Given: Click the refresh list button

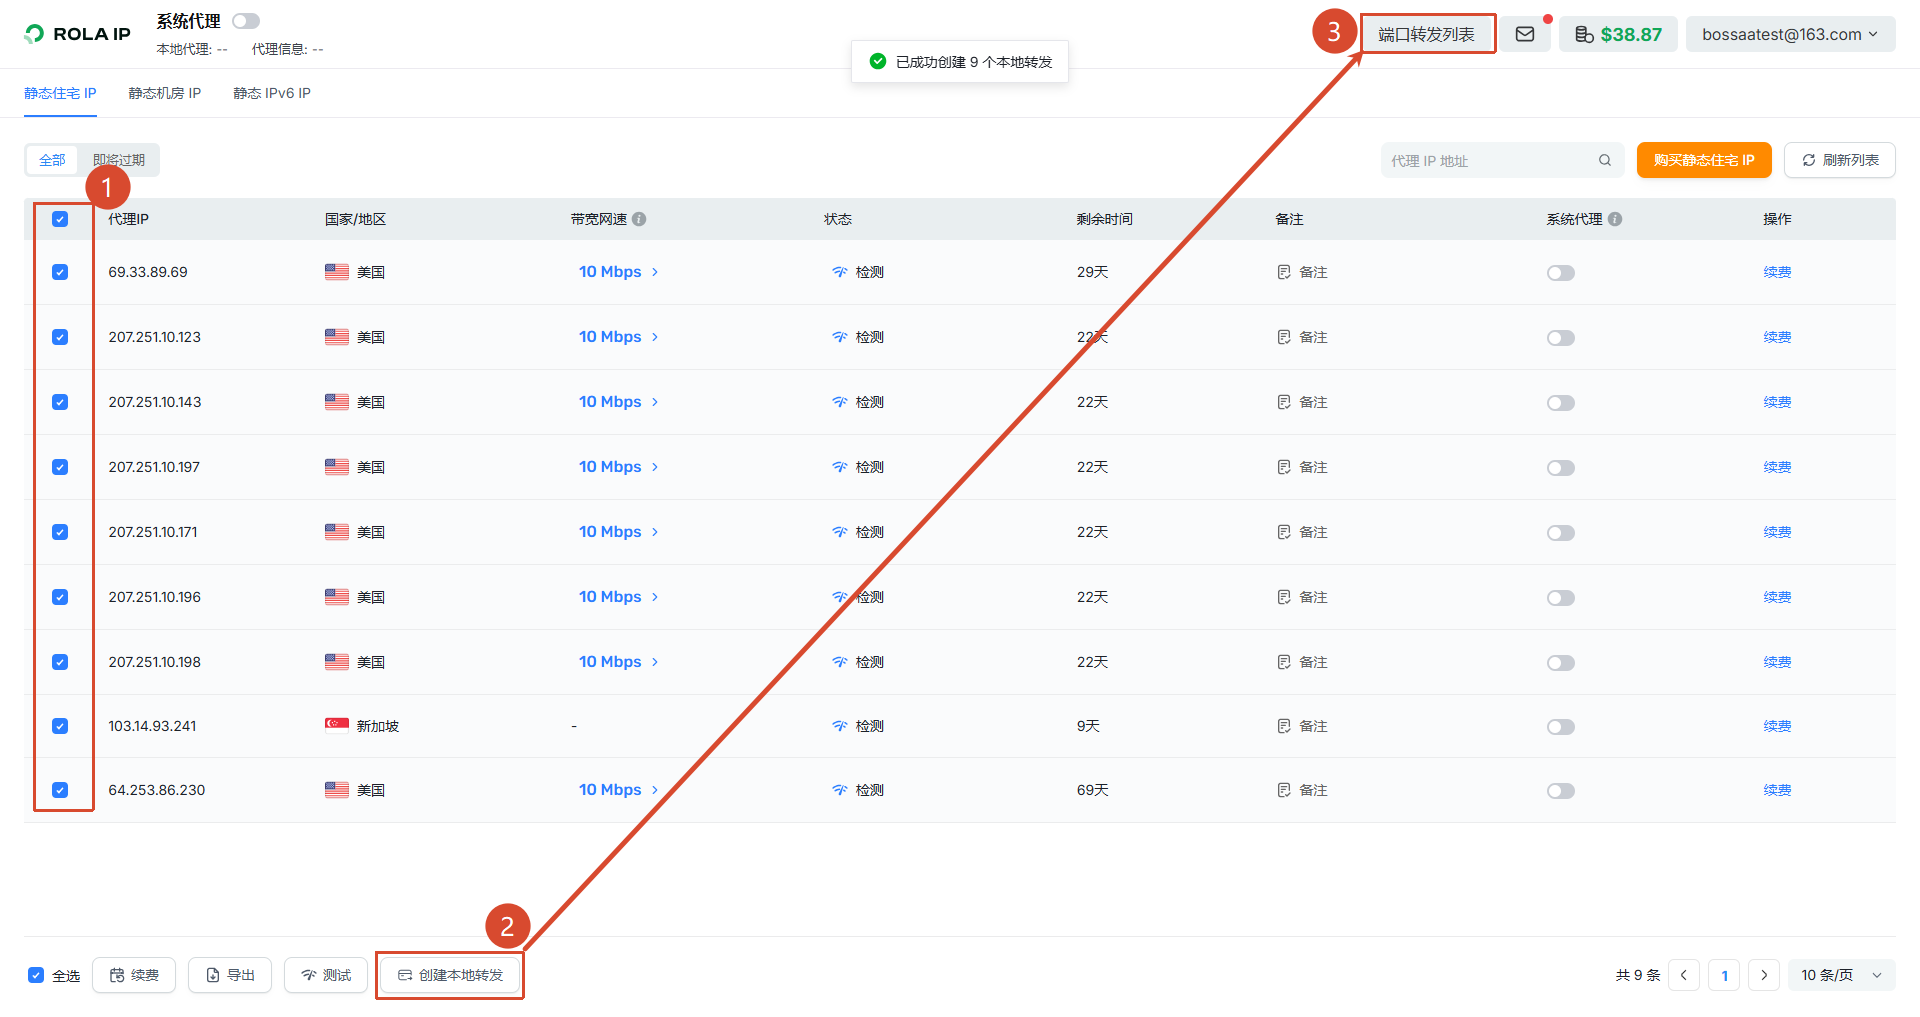Looking at the screenshot, I should pos(1840,160).
